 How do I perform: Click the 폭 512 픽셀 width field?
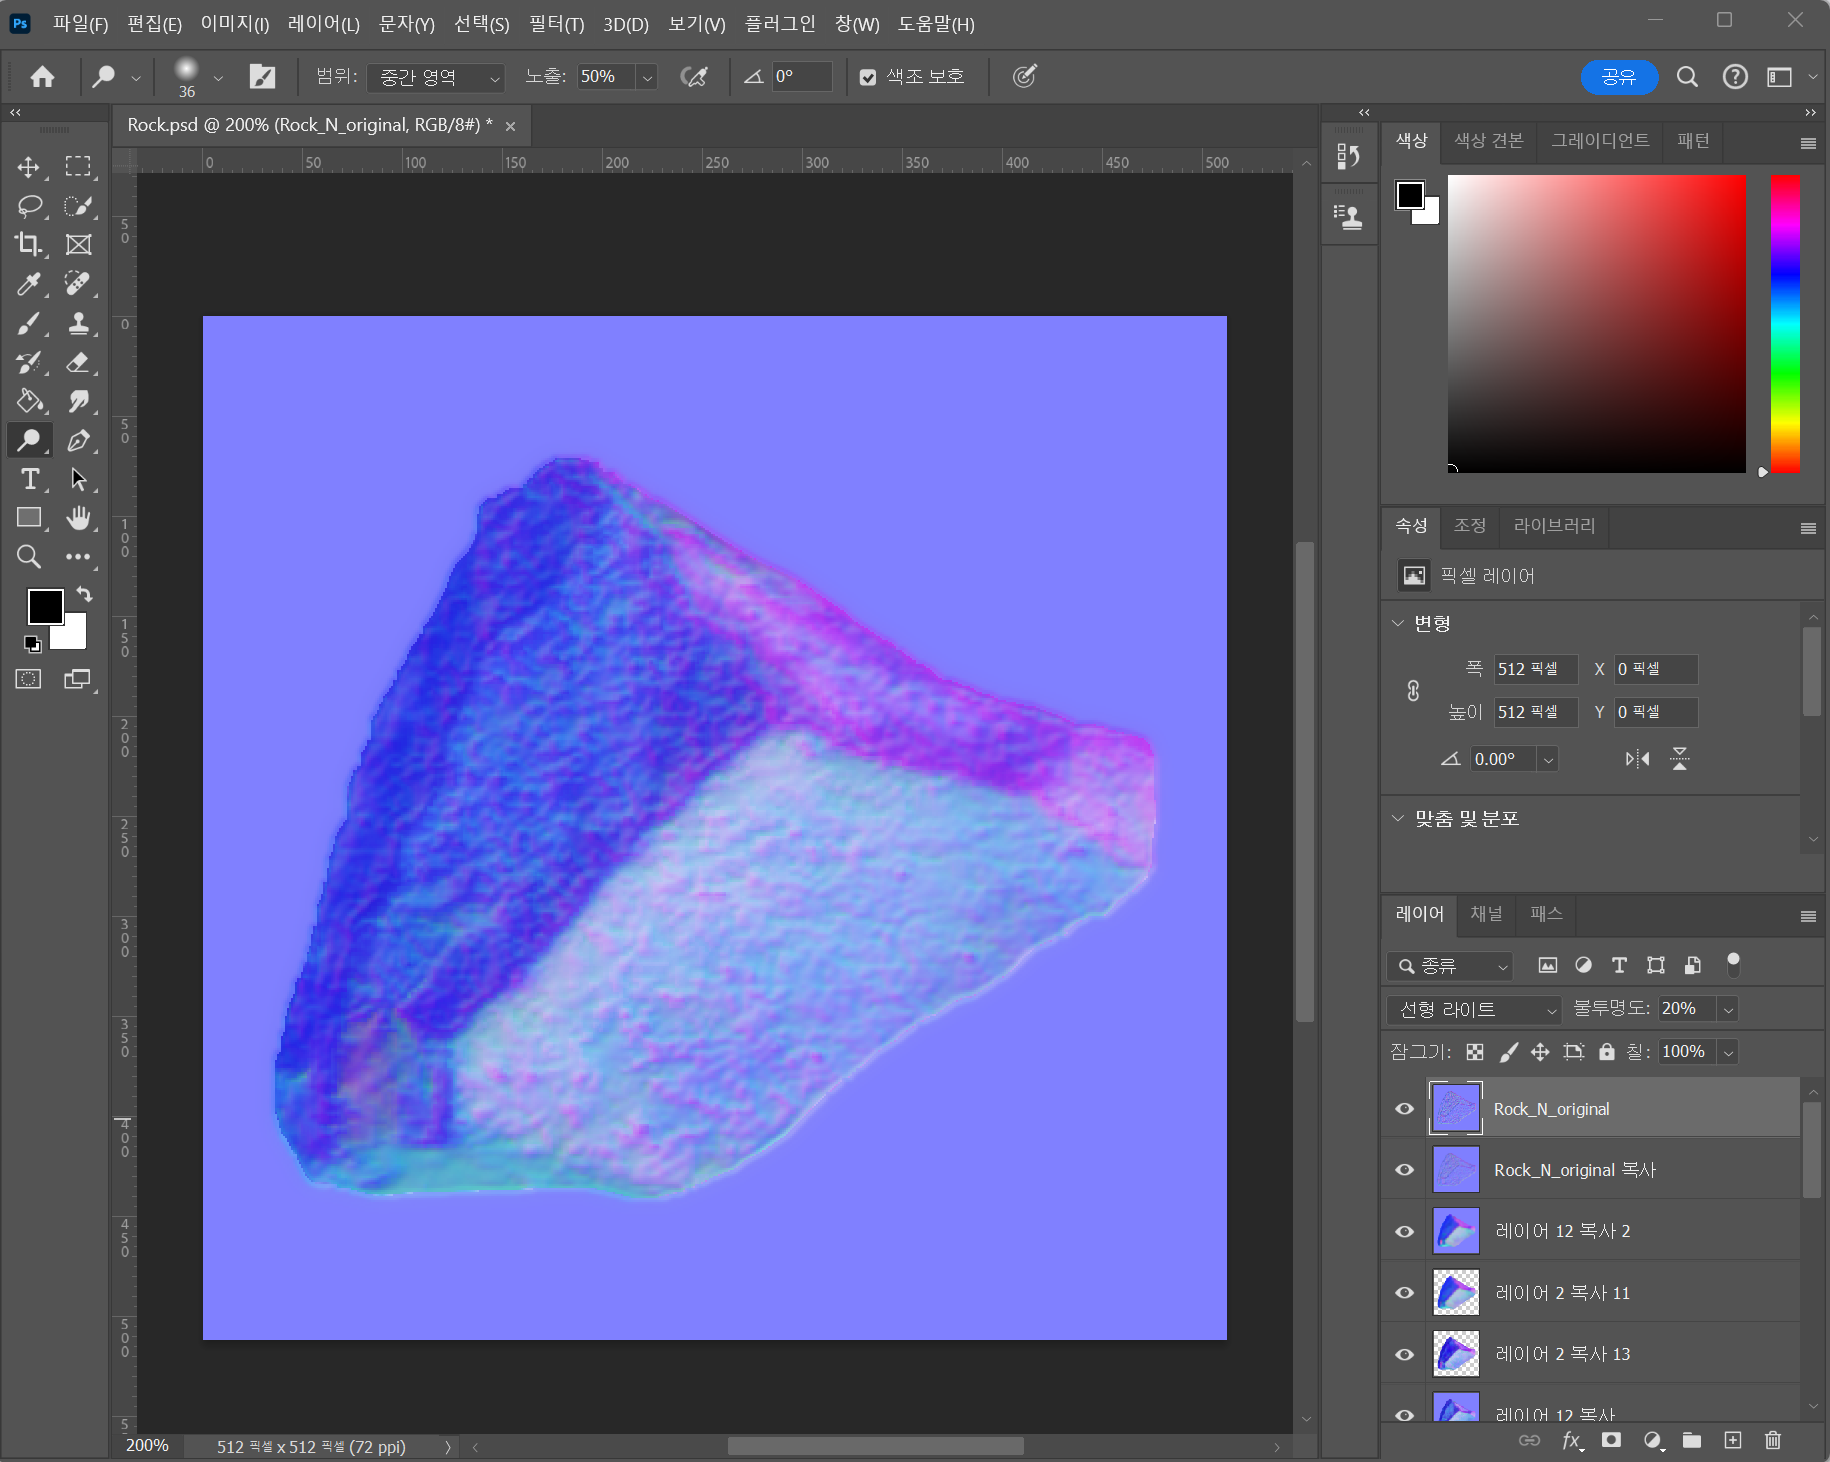[1536, 669]
